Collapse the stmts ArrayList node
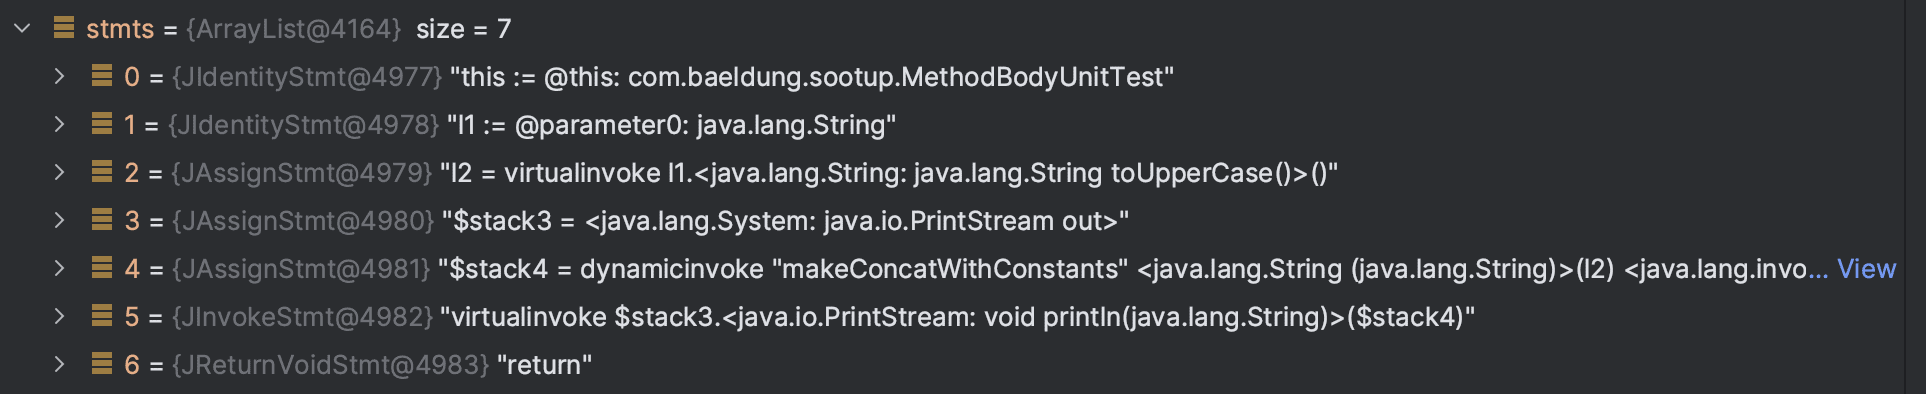This screenshot has width=1926, height=394. pyautogui.click(x=22, y=29)
